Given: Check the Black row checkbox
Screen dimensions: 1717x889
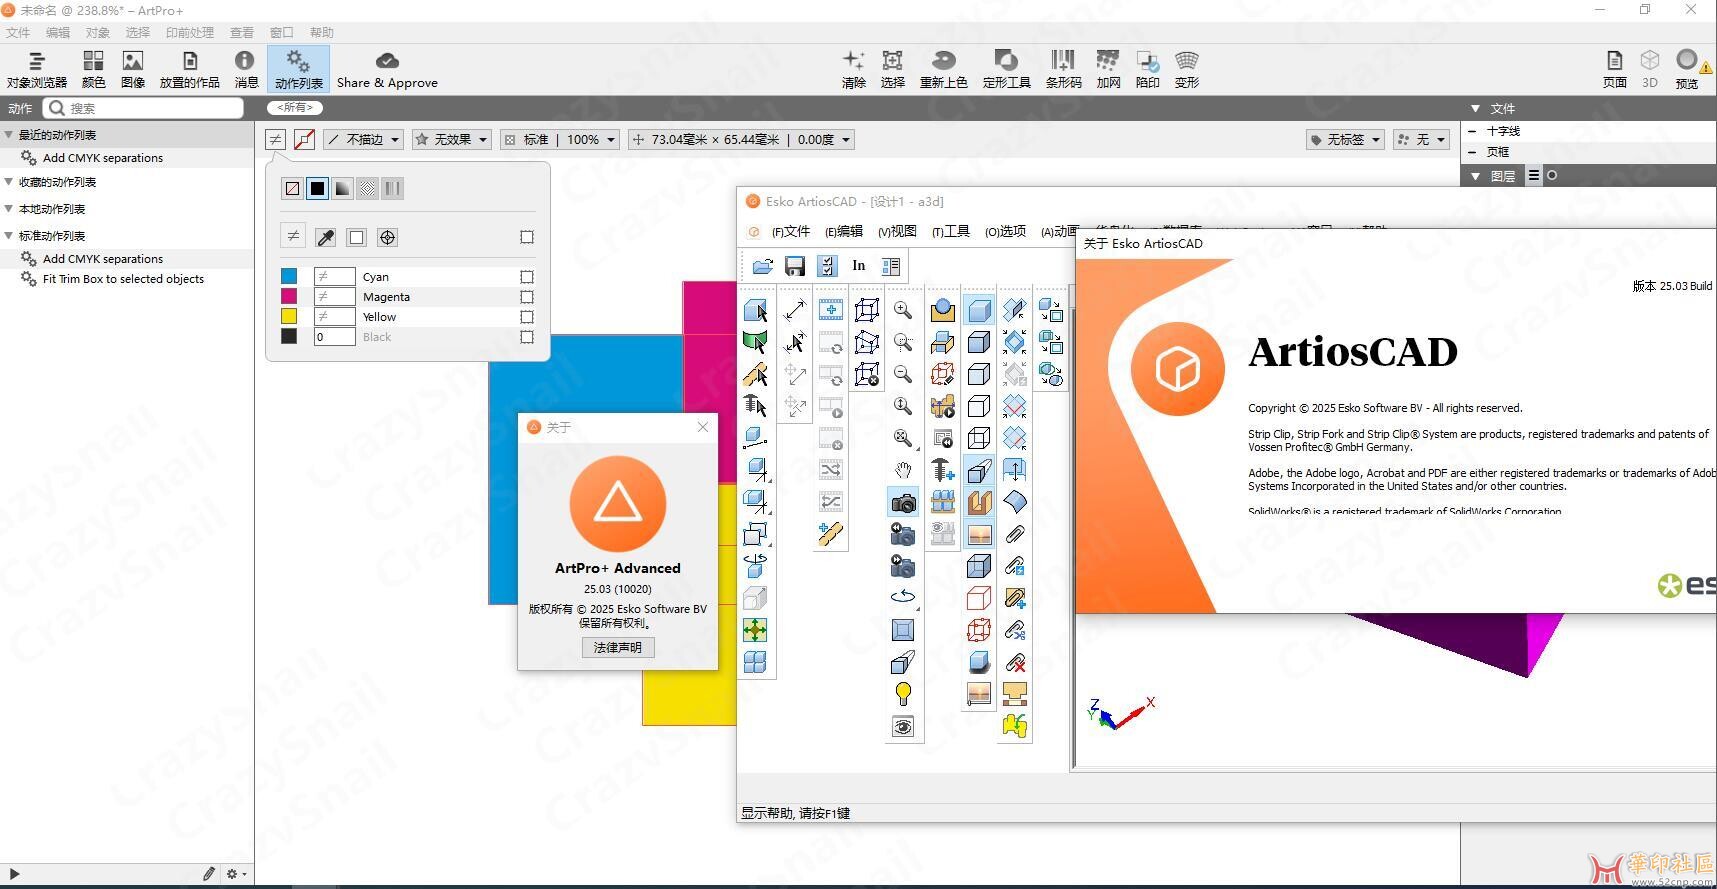Looking at the screenshot, I should [x=527, y=337].
